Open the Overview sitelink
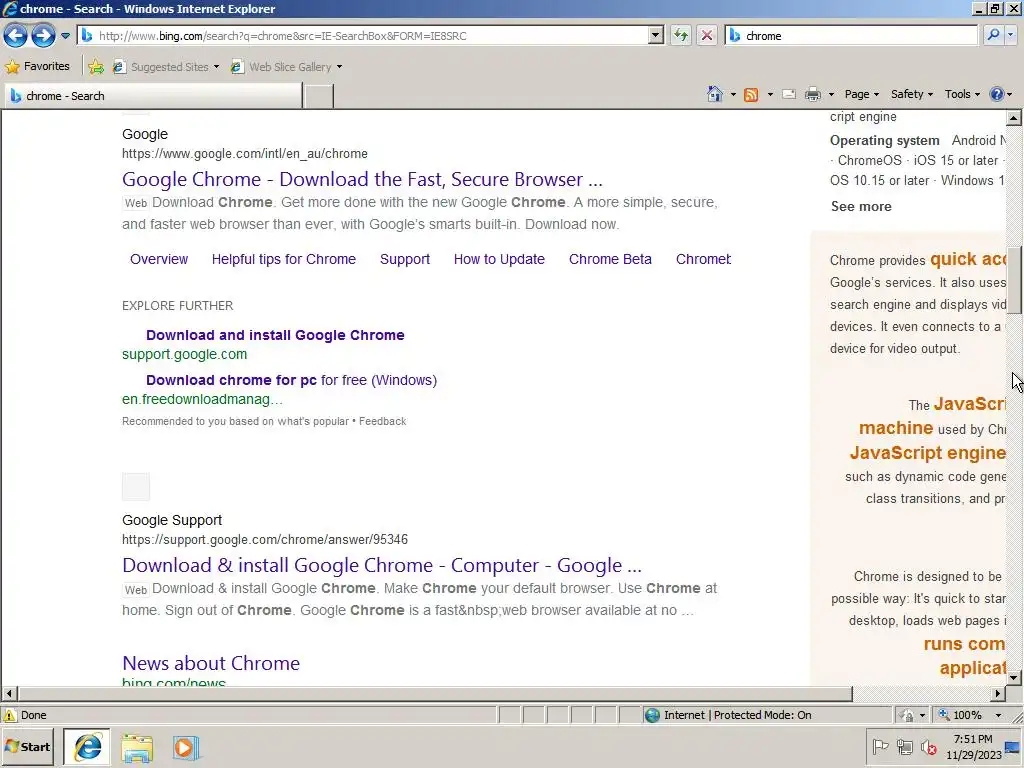The height and width of the screenshot is (768, 1024). coord(159,259)
